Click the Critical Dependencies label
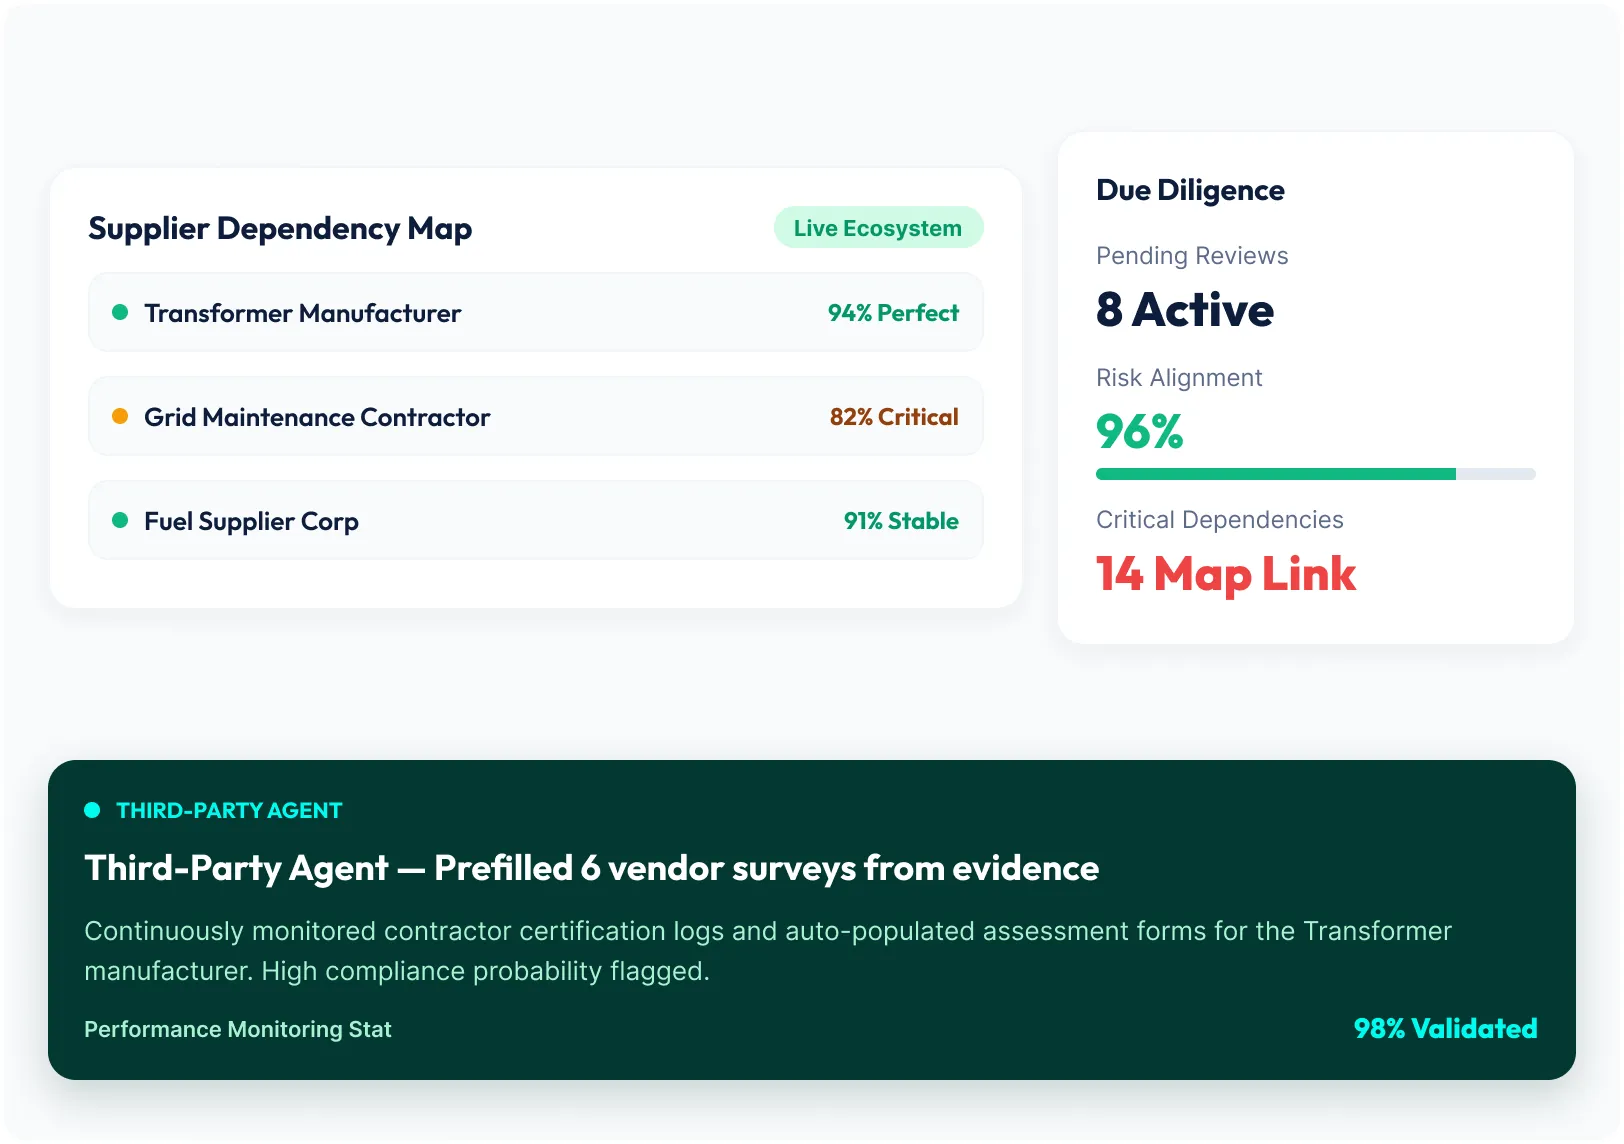 click(x=1220, y=520)
